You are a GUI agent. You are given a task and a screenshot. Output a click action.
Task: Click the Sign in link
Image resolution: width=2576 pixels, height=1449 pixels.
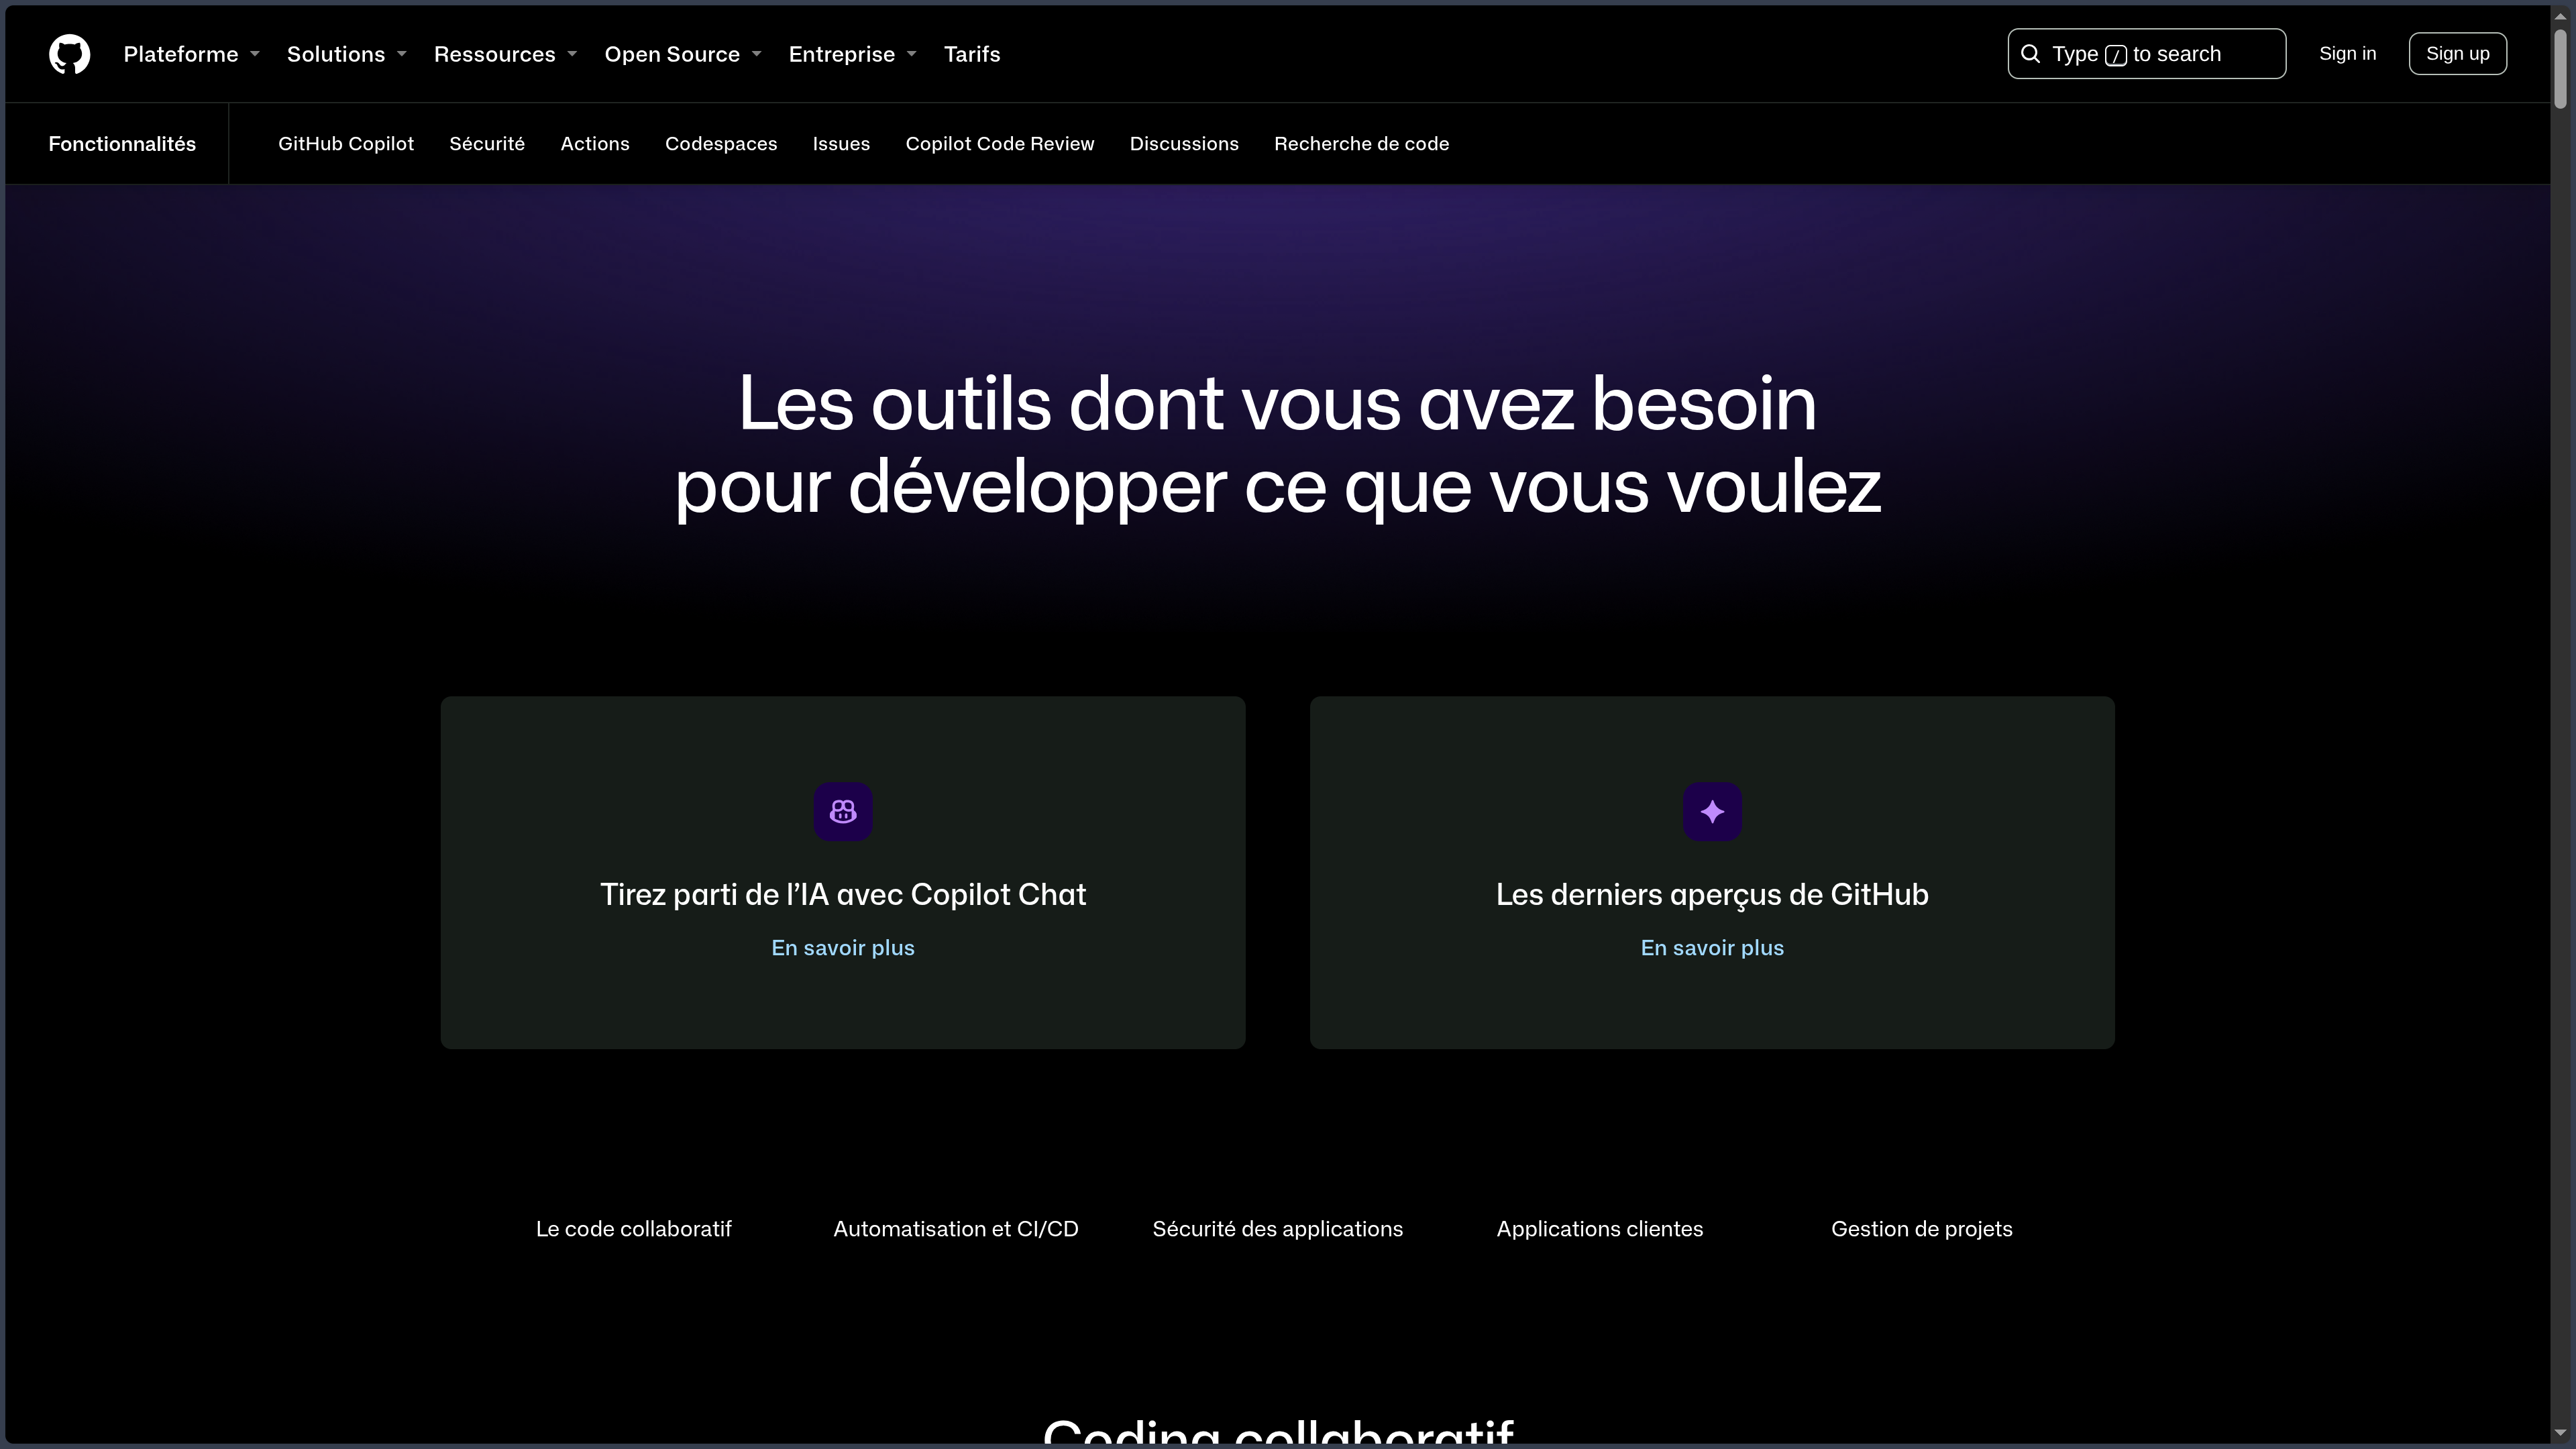coord(2347,54)
